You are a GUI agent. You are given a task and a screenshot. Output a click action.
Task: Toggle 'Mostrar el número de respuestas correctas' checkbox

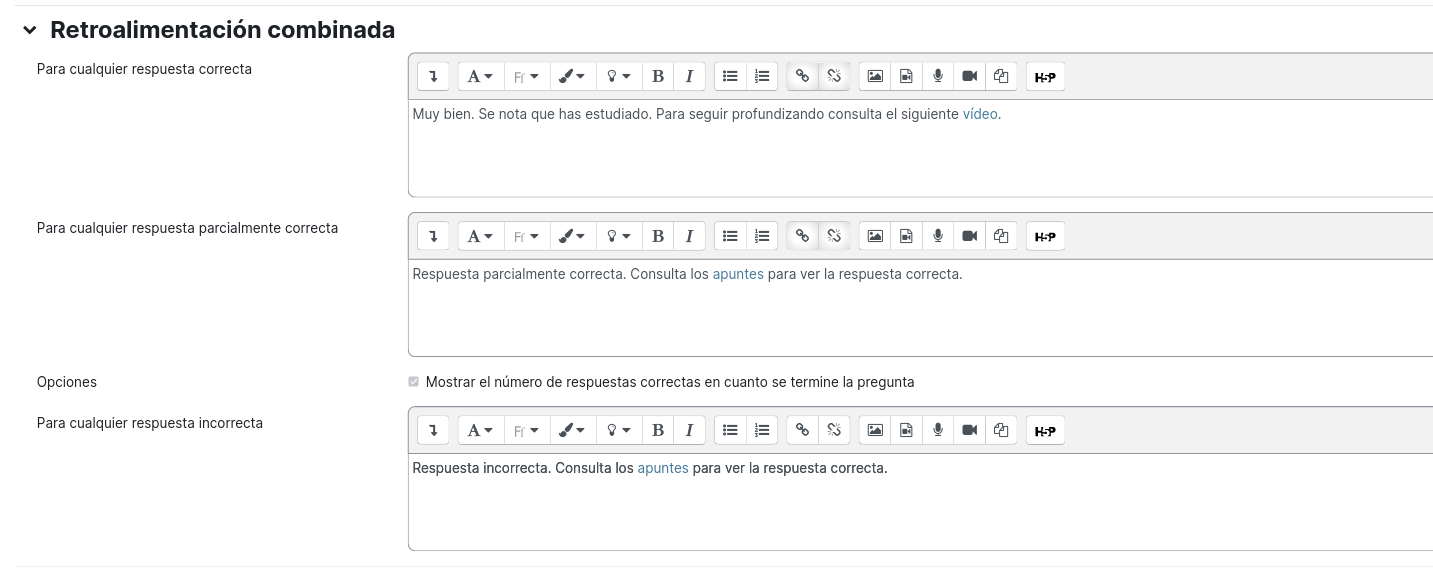click(x=414, y=382)
